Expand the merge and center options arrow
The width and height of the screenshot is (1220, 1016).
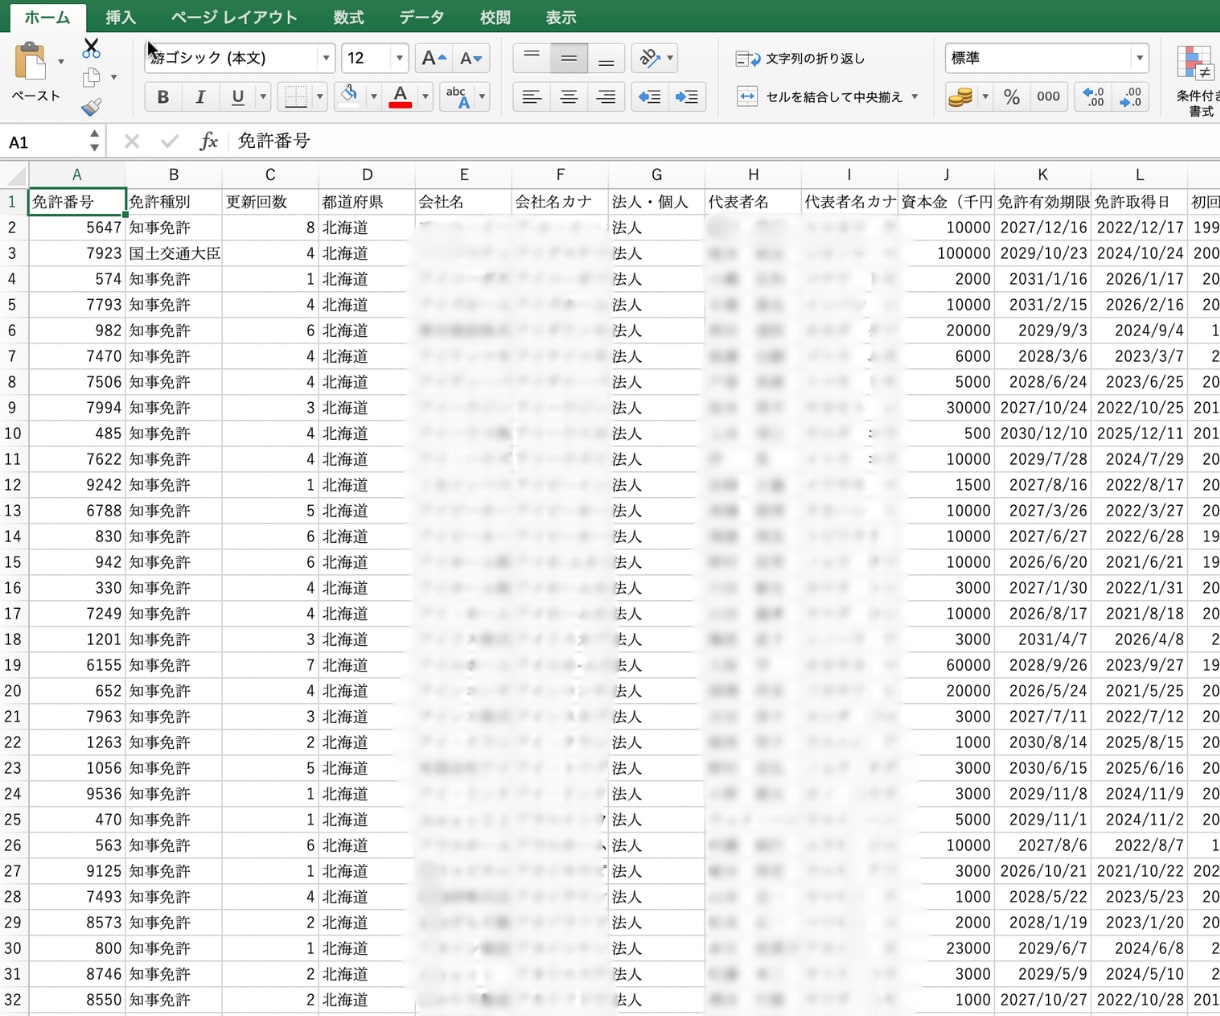[915, 97]
